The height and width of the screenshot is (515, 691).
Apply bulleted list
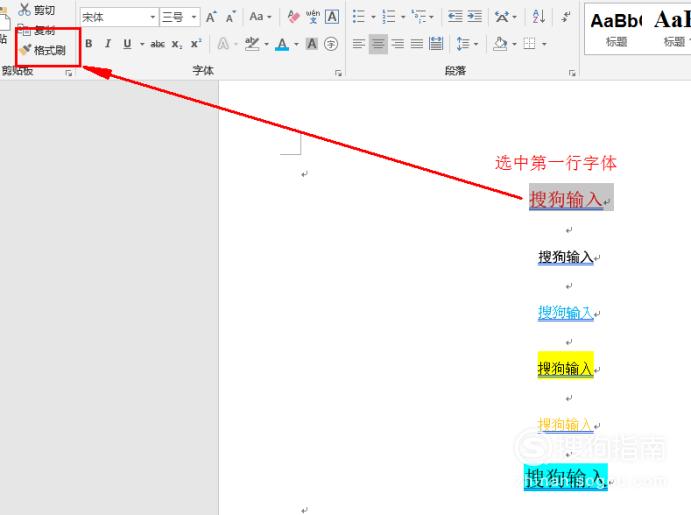pos(359,17)
